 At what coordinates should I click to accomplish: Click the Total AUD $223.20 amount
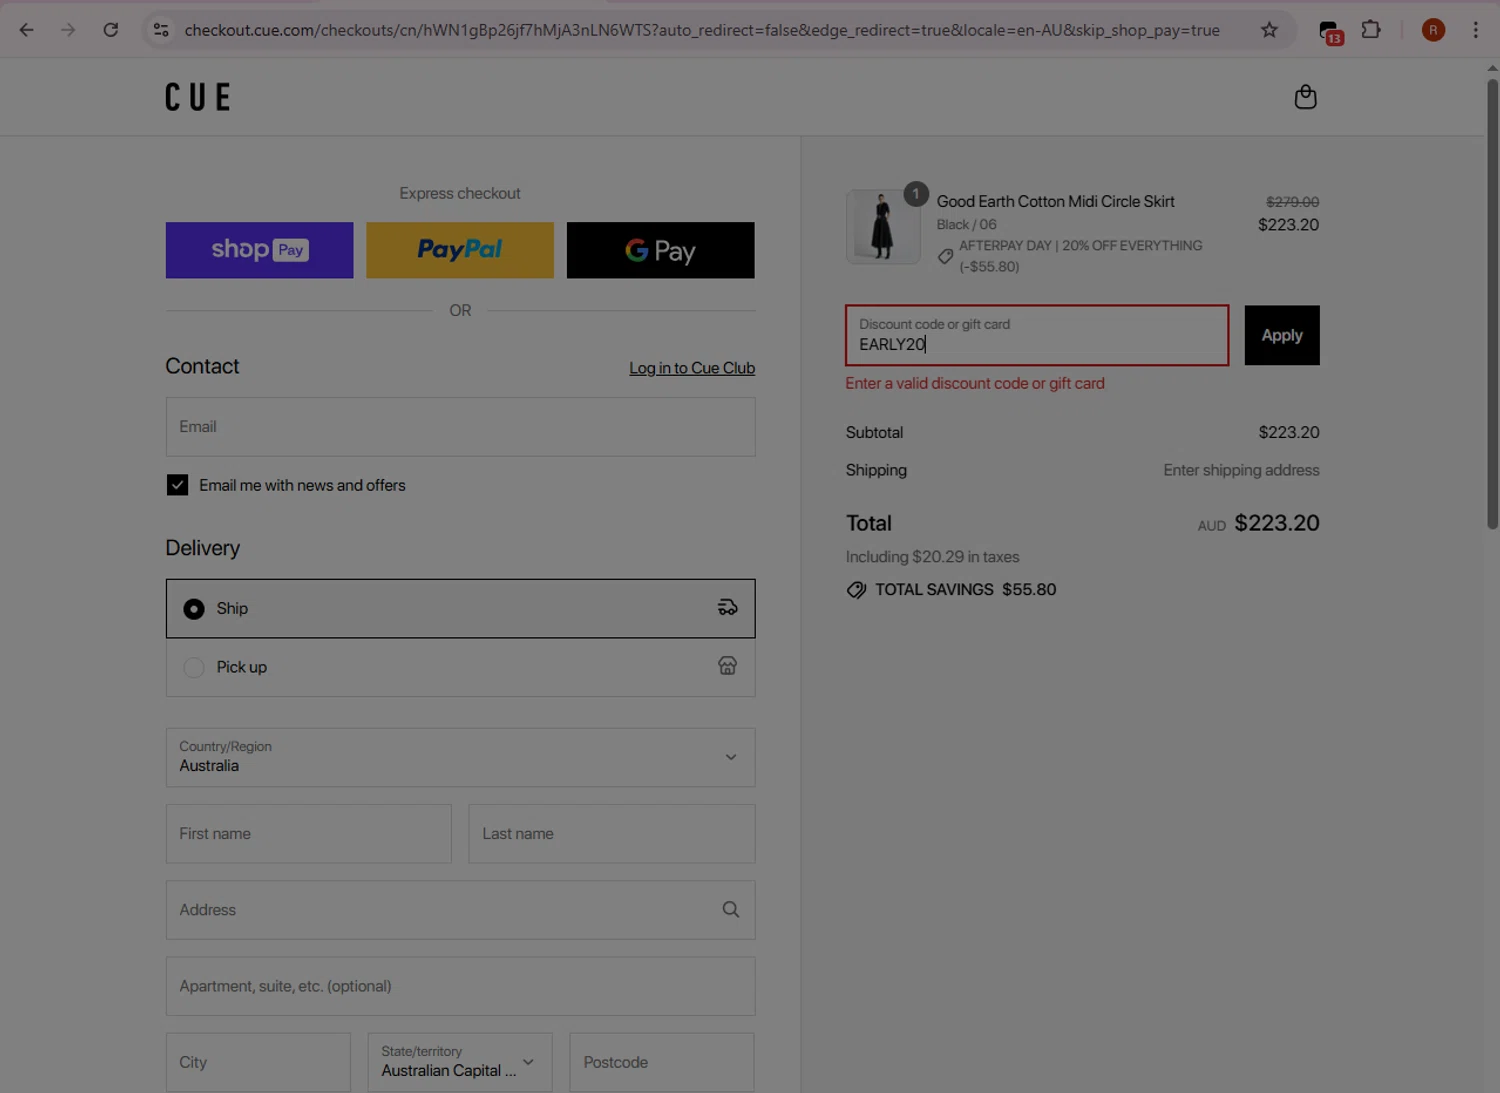1259,523
